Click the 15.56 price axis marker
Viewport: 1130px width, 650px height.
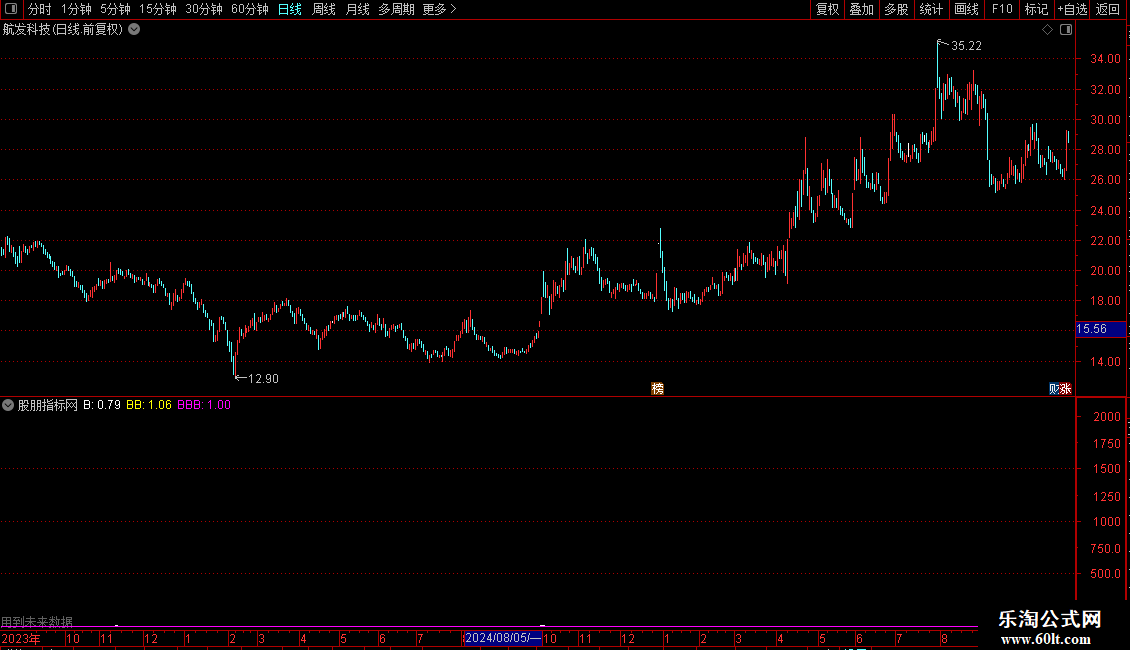point(1100,329)
